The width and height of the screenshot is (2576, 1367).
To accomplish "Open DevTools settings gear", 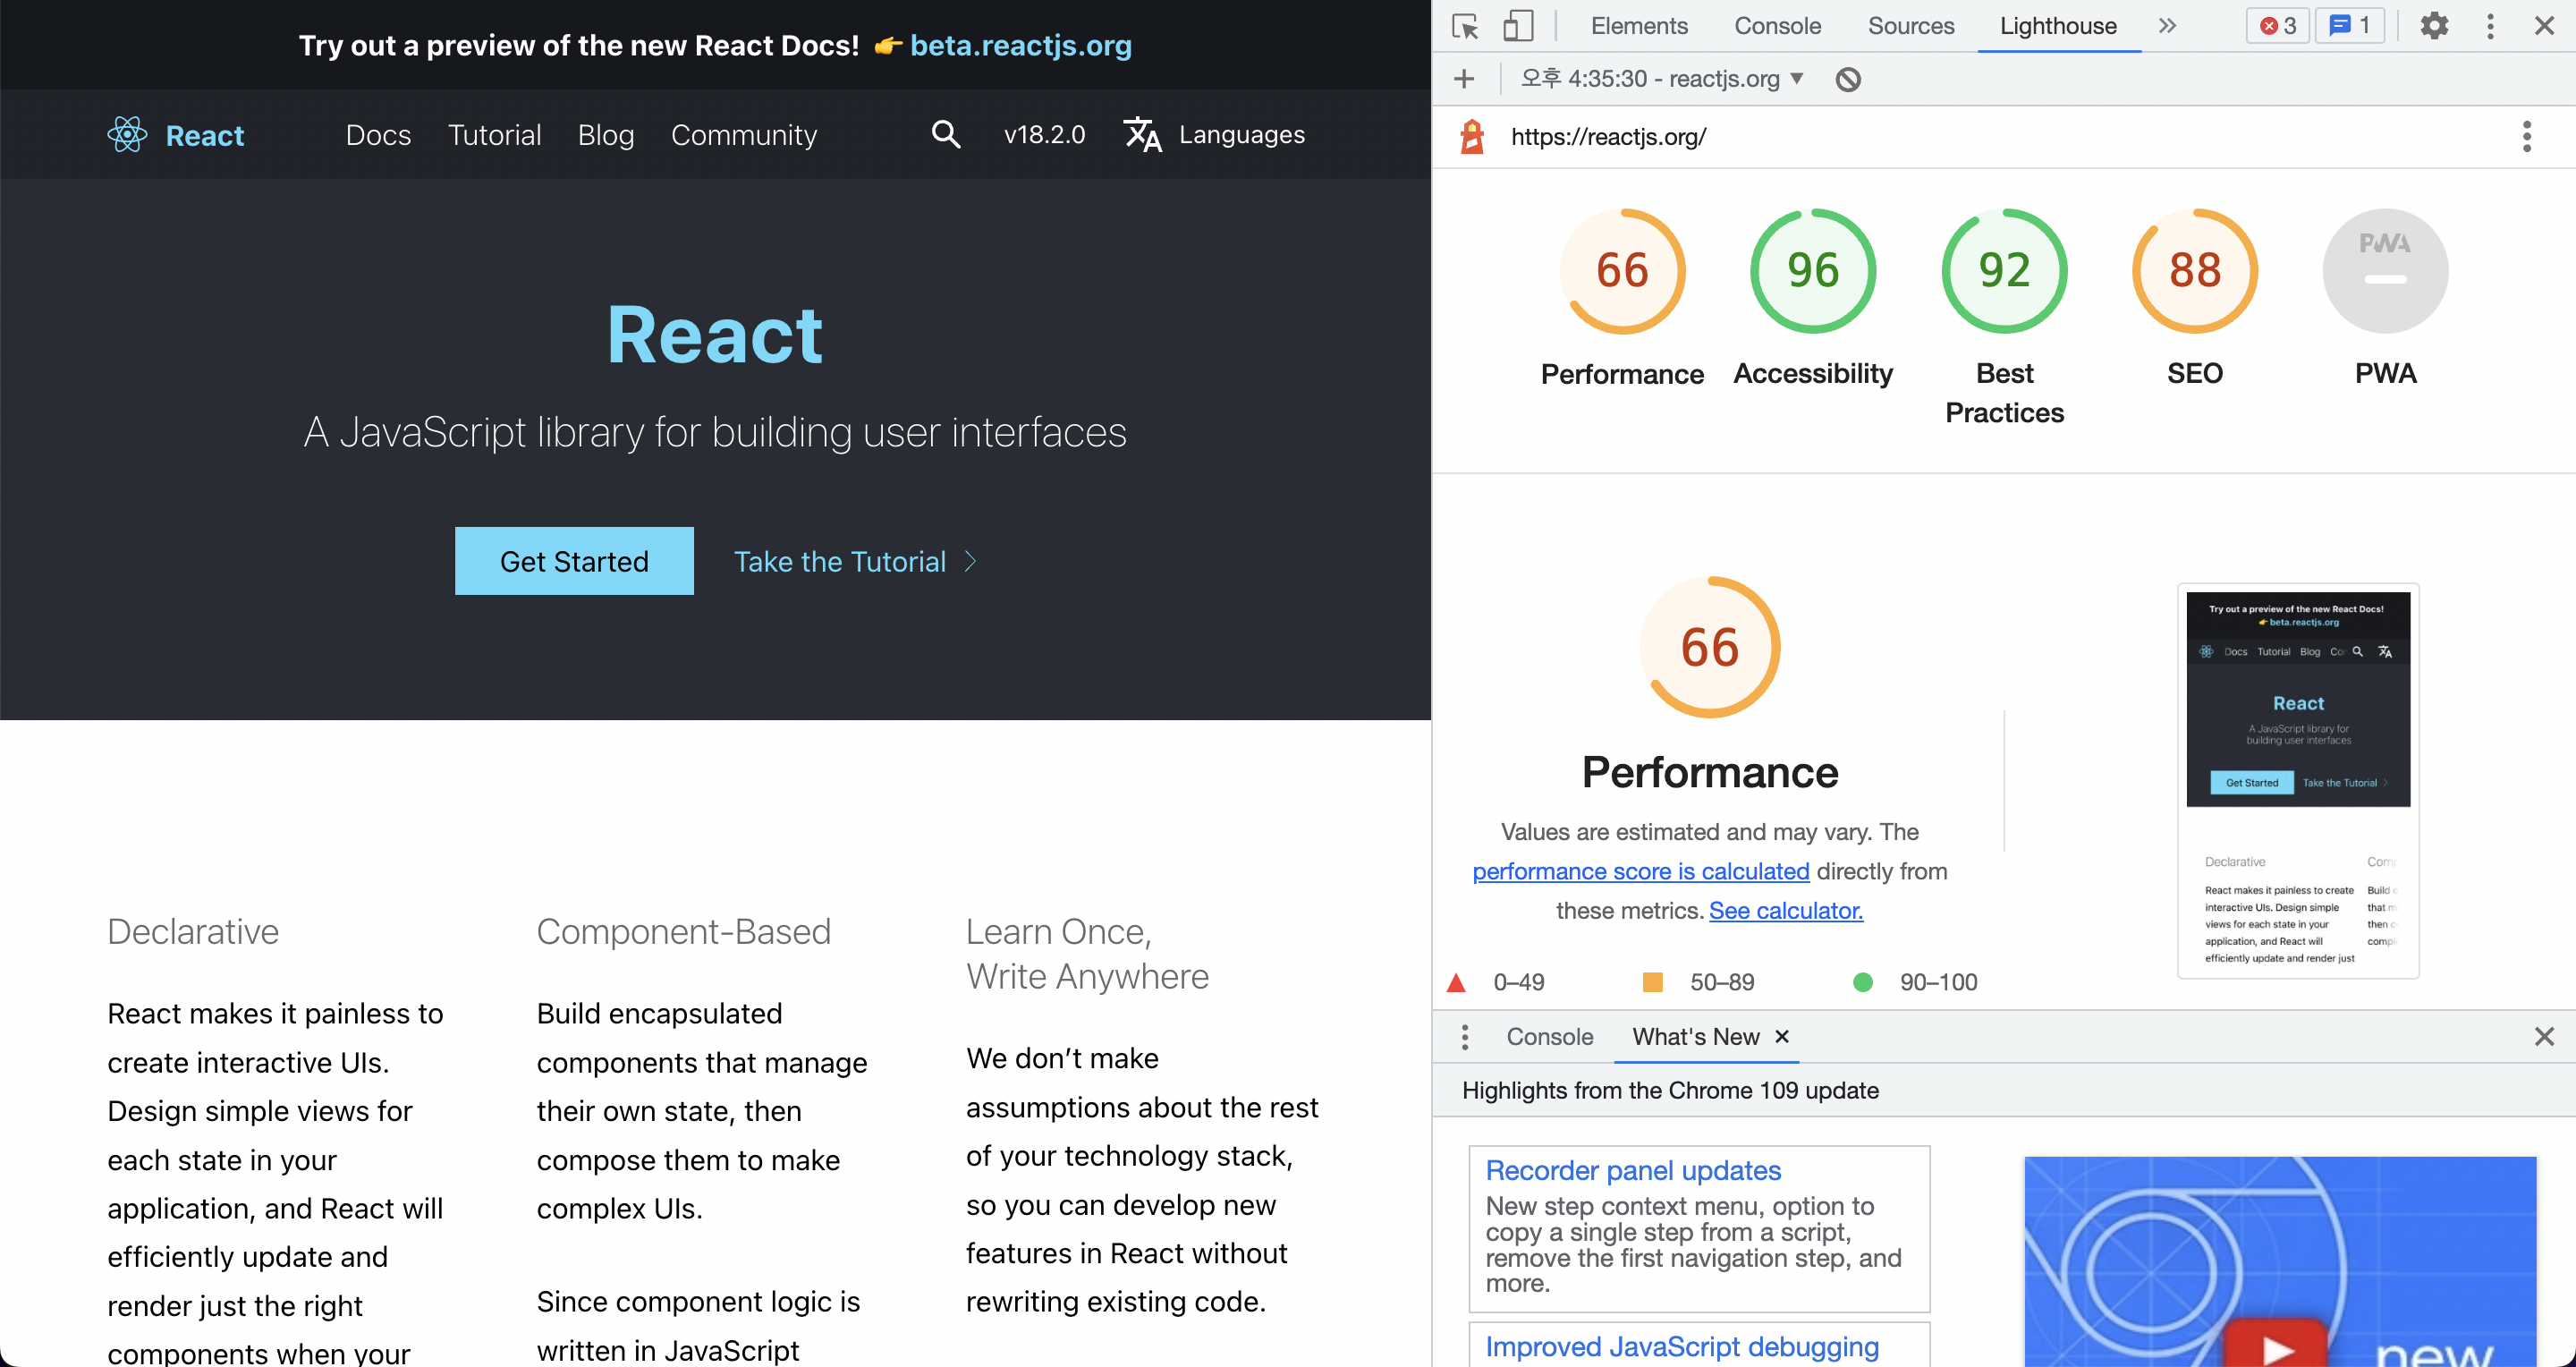I will point(2433,26).
